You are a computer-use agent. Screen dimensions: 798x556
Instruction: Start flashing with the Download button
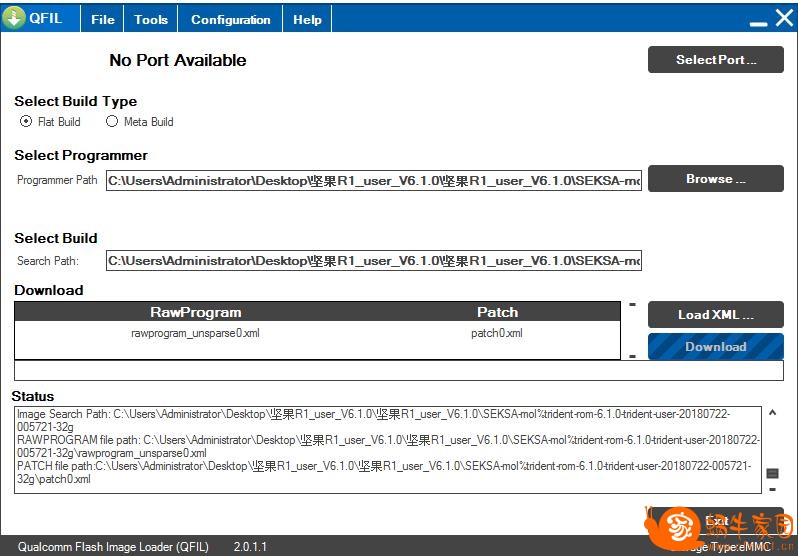click(x=716, y=347)
